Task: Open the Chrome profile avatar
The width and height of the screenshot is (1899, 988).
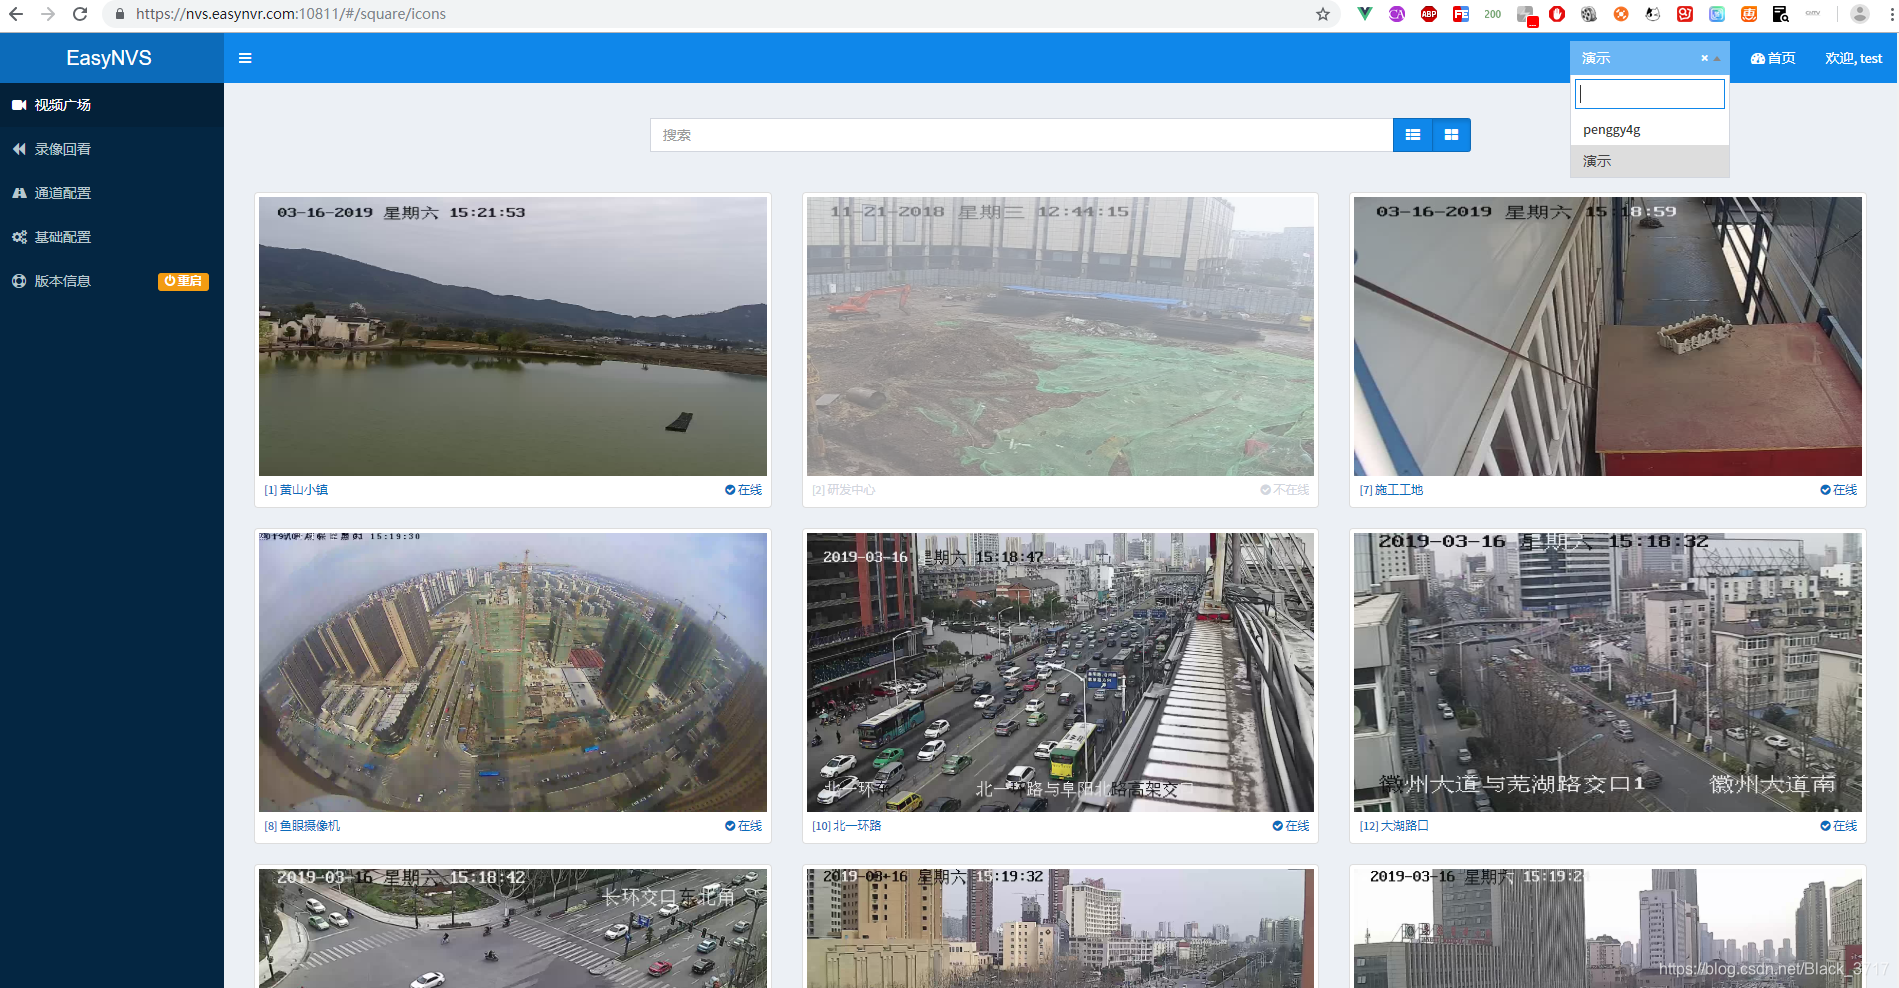Action: pos(1860,14)
